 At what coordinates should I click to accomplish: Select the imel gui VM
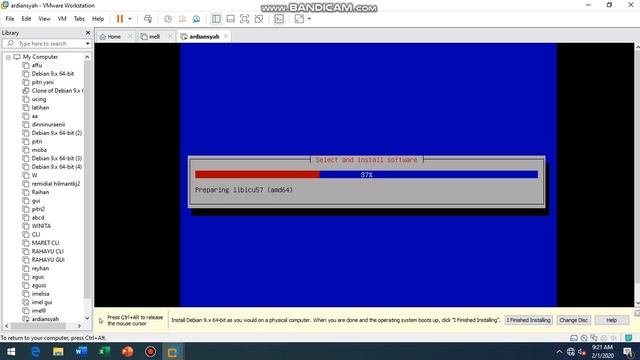(42, 302)
